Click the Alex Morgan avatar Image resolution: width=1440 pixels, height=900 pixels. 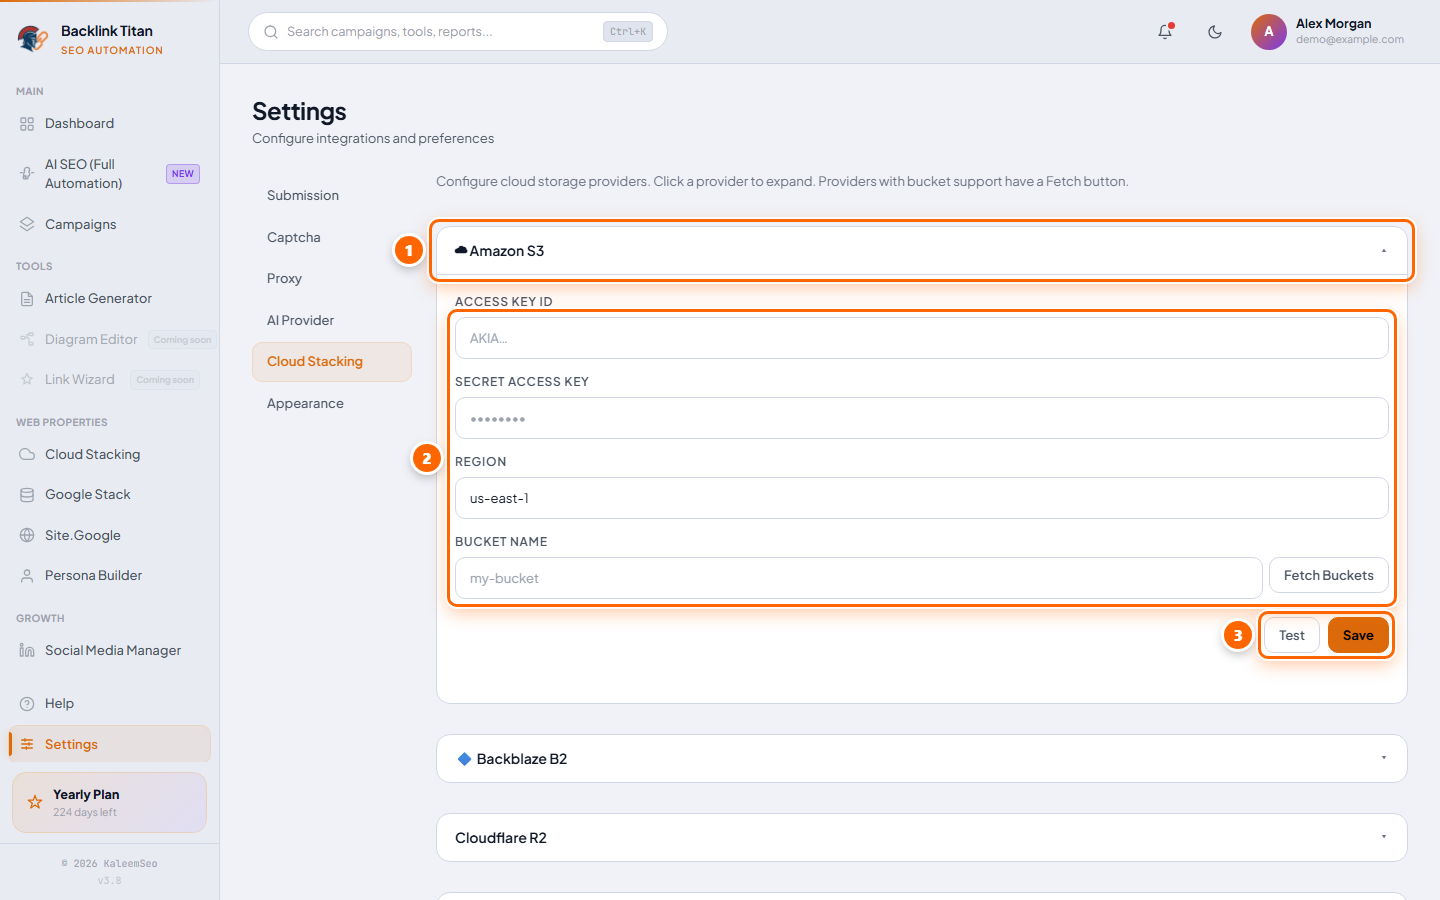tap(1268, 32)
